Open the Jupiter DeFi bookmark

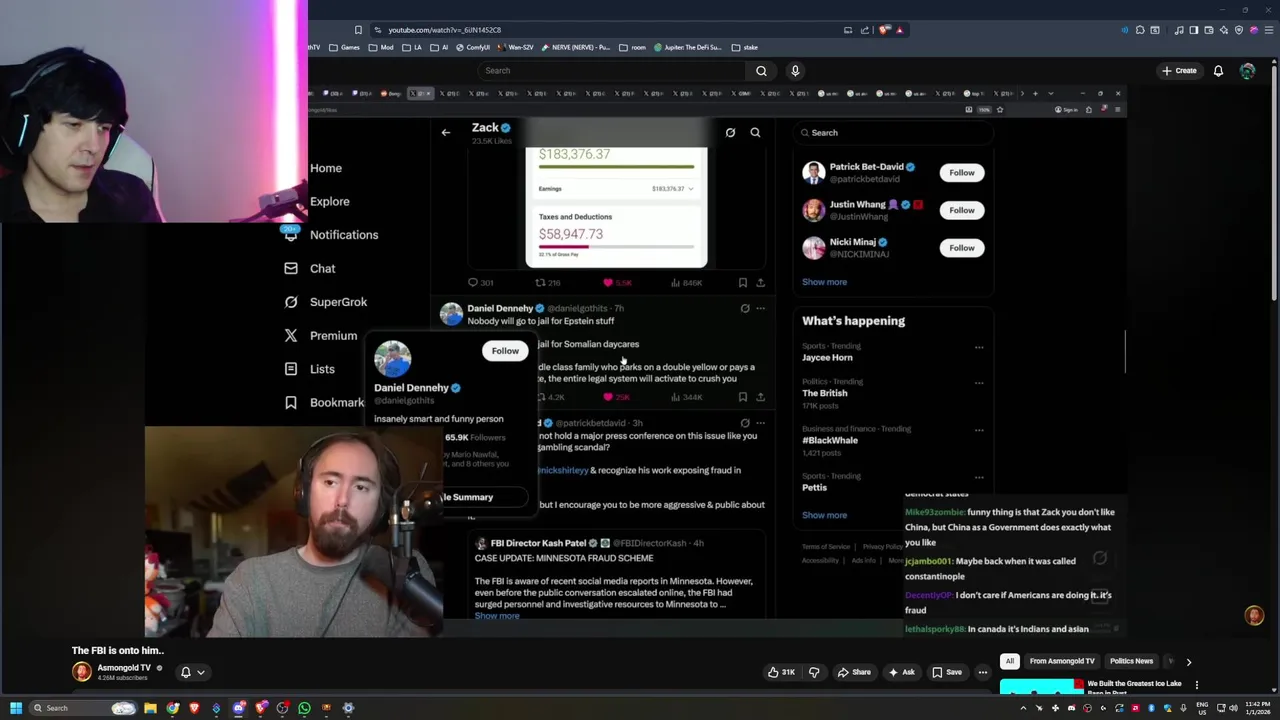[x=688, y=47]
